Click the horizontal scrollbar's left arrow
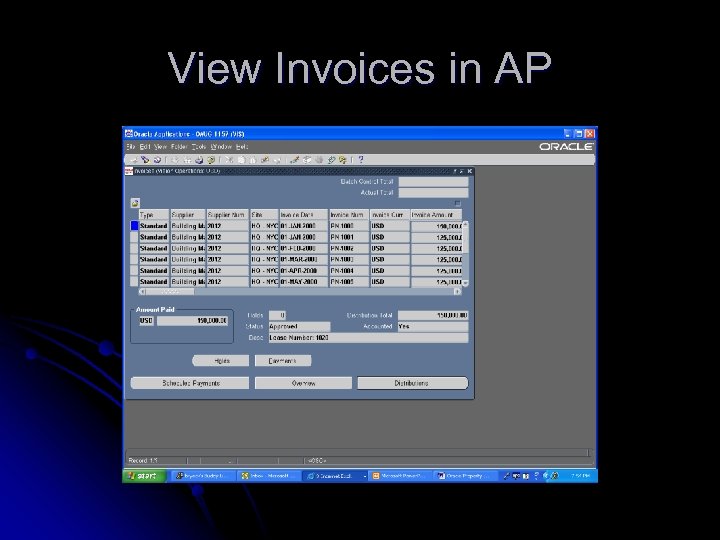The height and width of the screenshot is (540, 720). coord(142,292)
